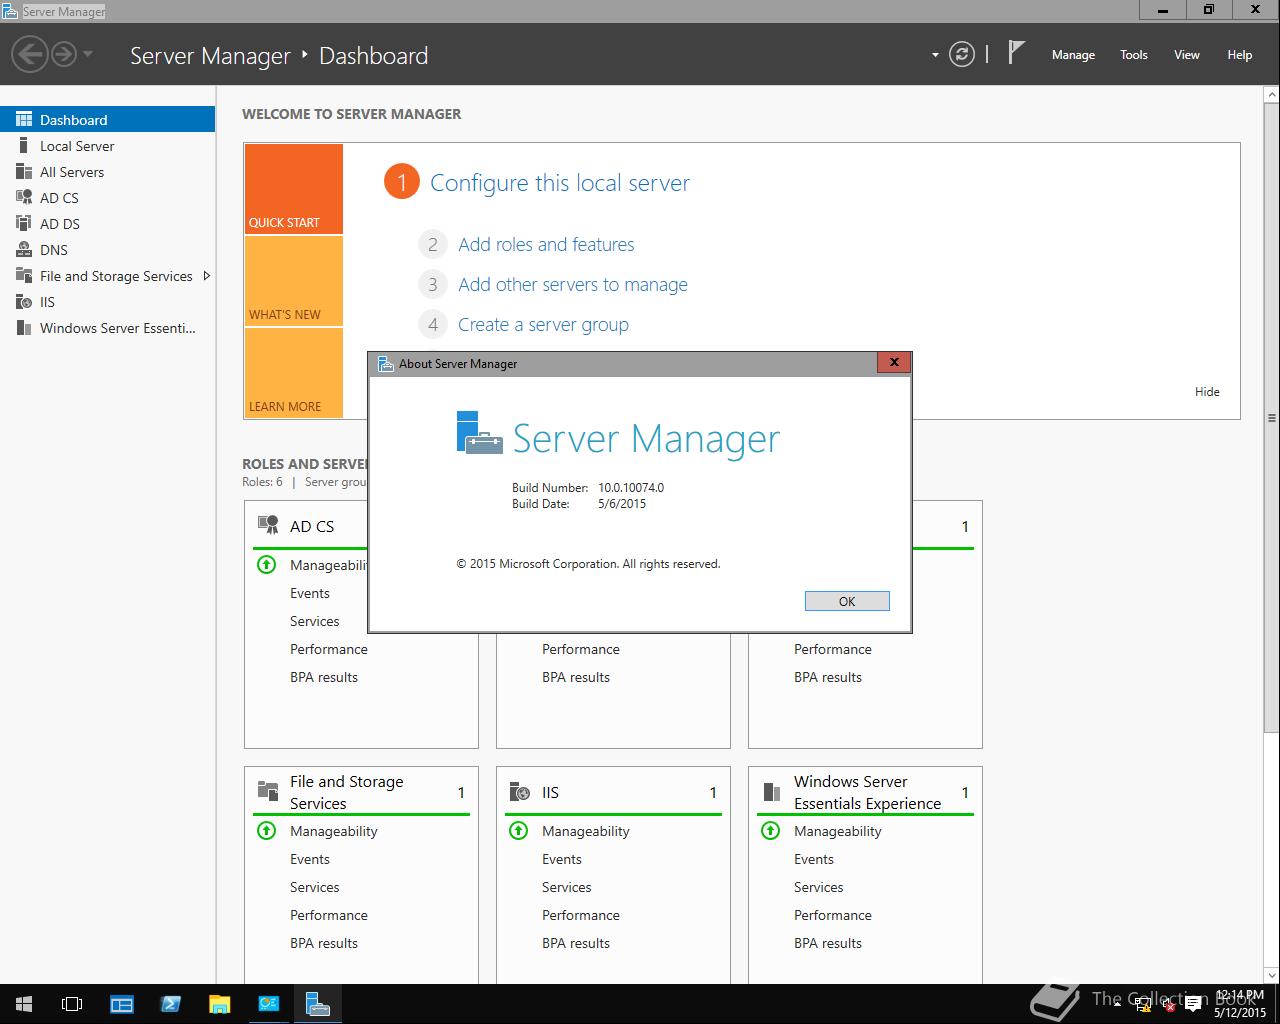The height and width of the screenshot is (1024, 1280).
Task: Select All Servers in sidebar
Action: click(107, 172)
